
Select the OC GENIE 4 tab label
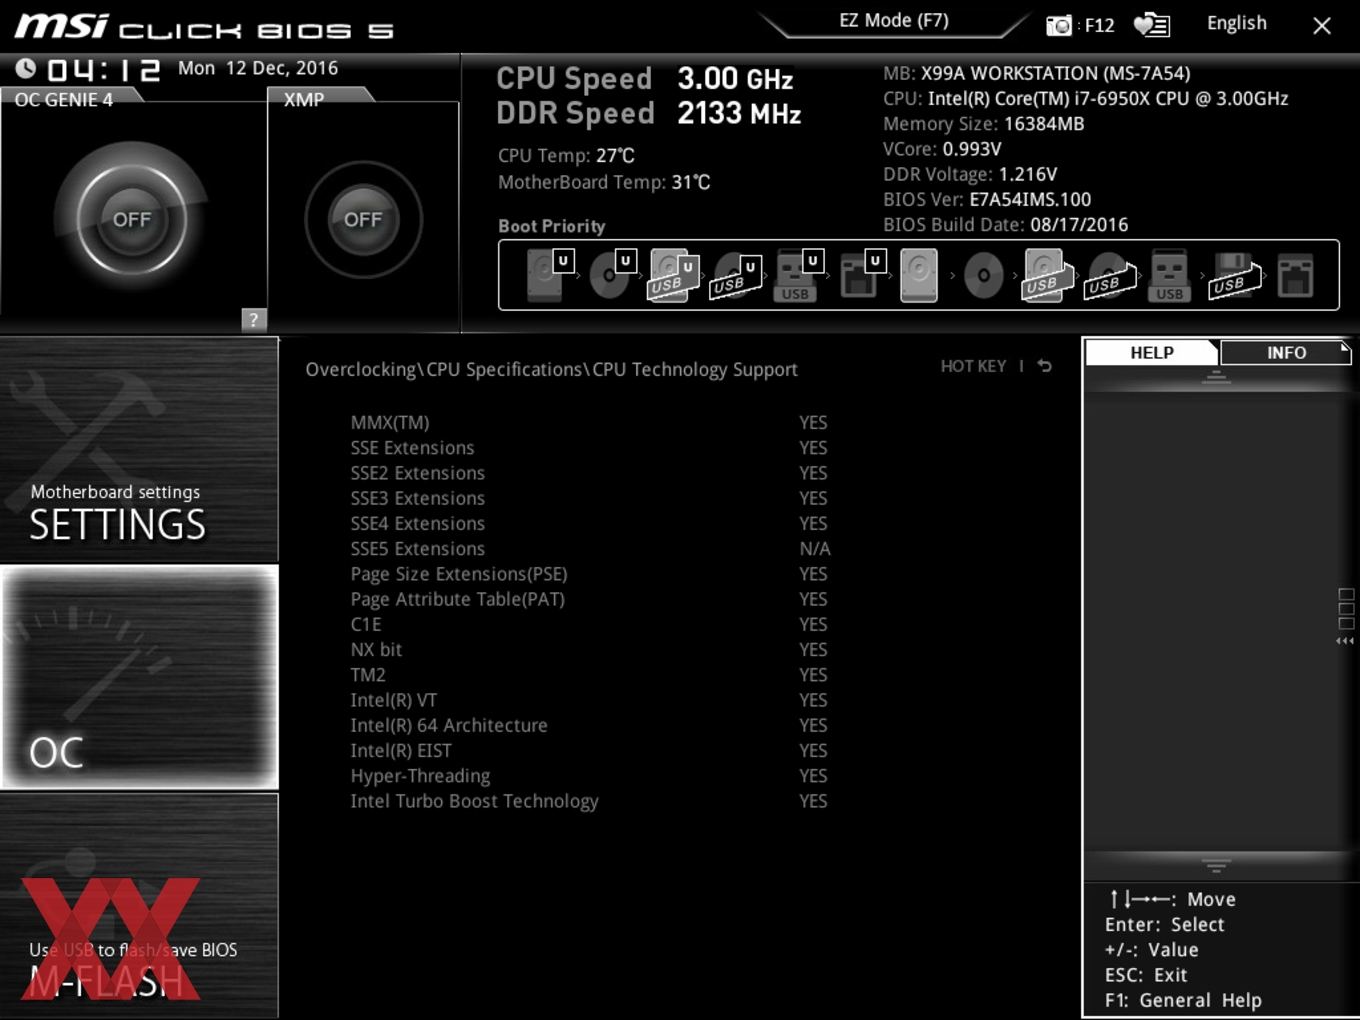click(x=64, y=99)
